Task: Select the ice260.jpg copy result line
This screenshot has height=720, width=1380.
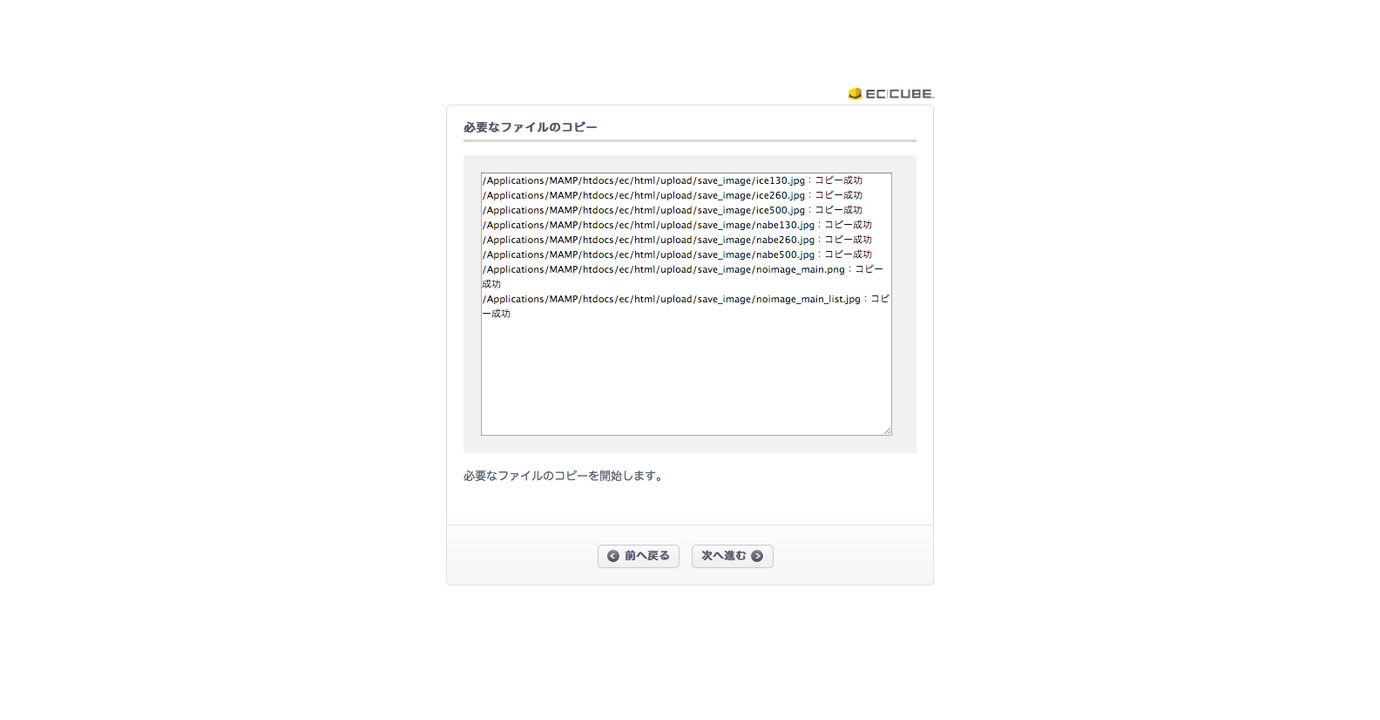Action: pyautogui.click(x=672, y=196)
